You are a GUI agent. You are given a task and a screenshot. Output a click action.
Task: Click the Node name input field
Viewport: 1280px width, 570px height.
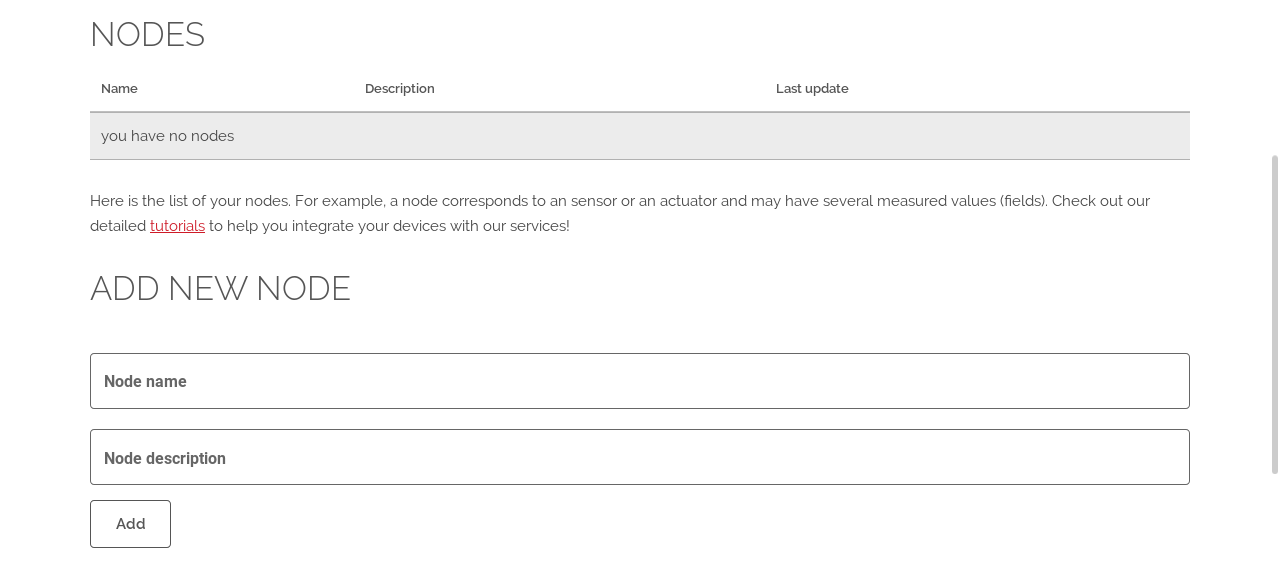(x=640, y=381)
